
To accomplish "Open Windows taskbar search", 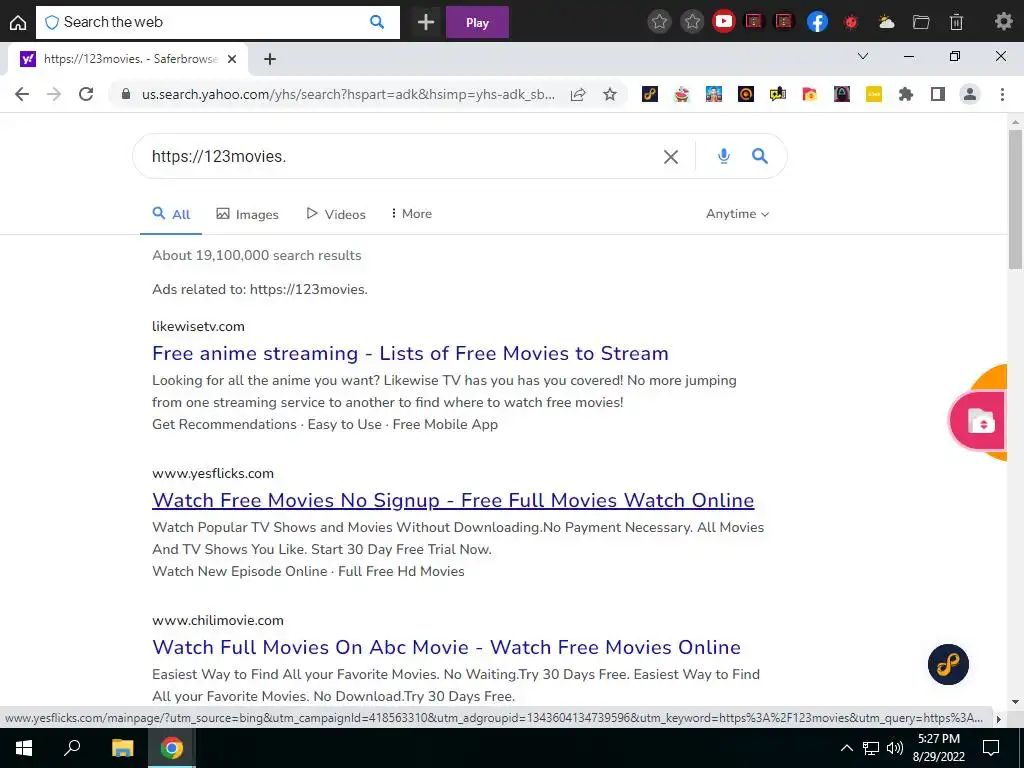I will pyautogui.click(x=72, y=748).
